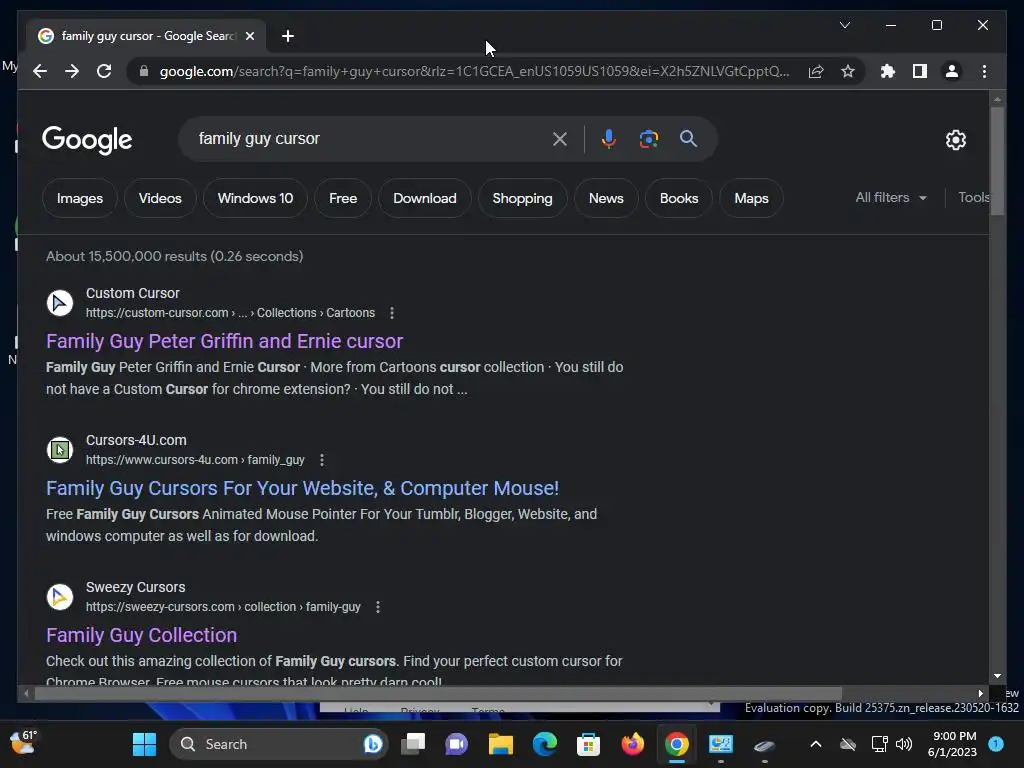Viewport: 1024px width, 768px height.
Task: Open Chat app from taskbar
Action: pyautogui.click(x=456, y=744)
